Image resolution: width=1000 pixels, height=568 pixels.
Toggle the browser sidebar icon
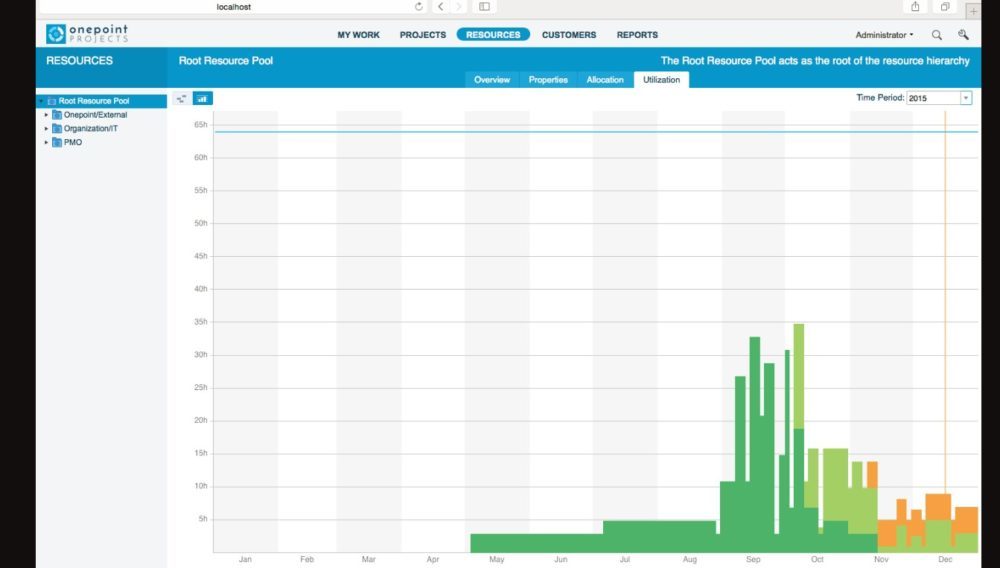tap(484, 7)
